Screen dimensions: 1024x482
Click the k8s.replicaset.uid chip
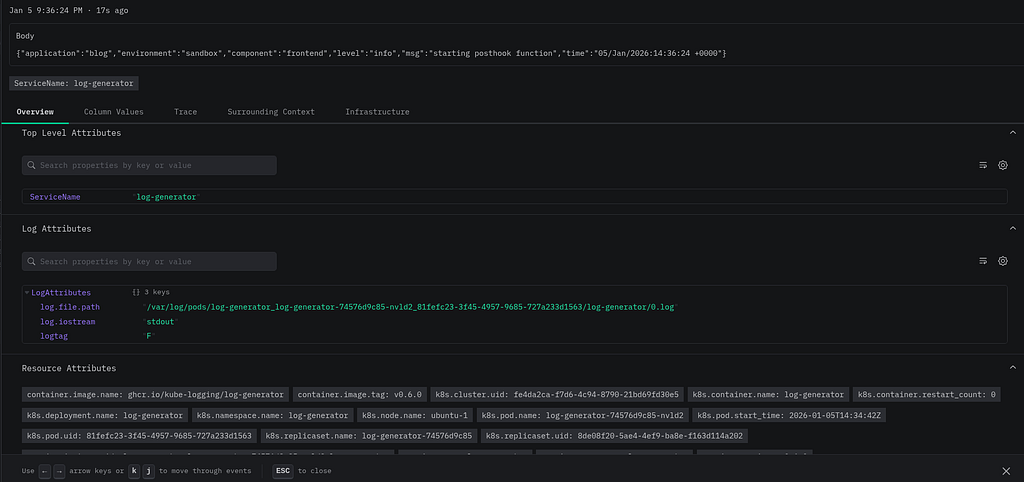point(616,436)
